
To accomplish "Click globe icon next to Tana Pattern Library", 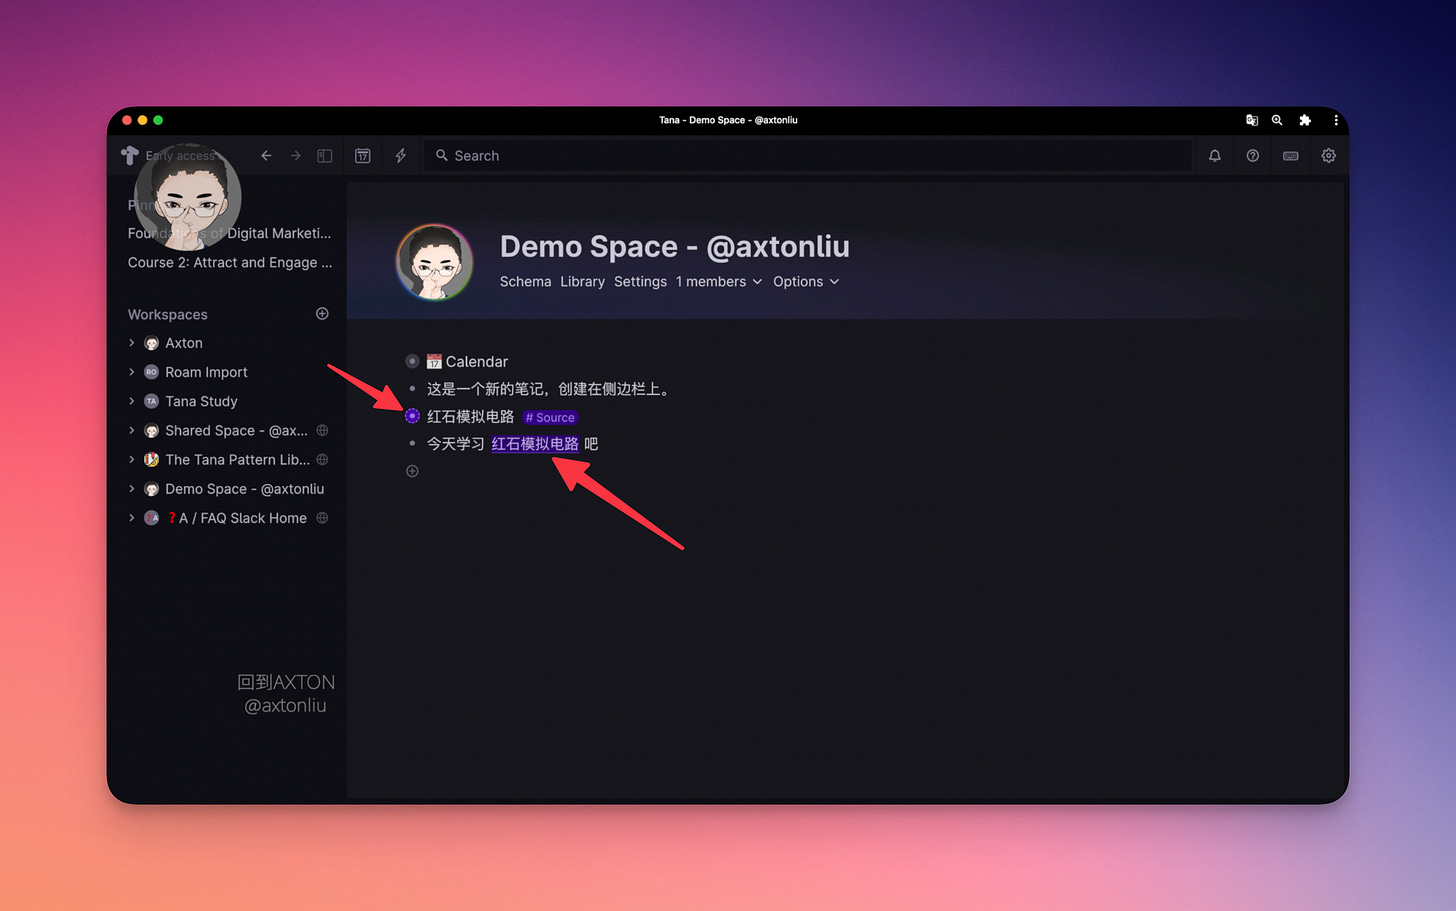I will 322,460.
